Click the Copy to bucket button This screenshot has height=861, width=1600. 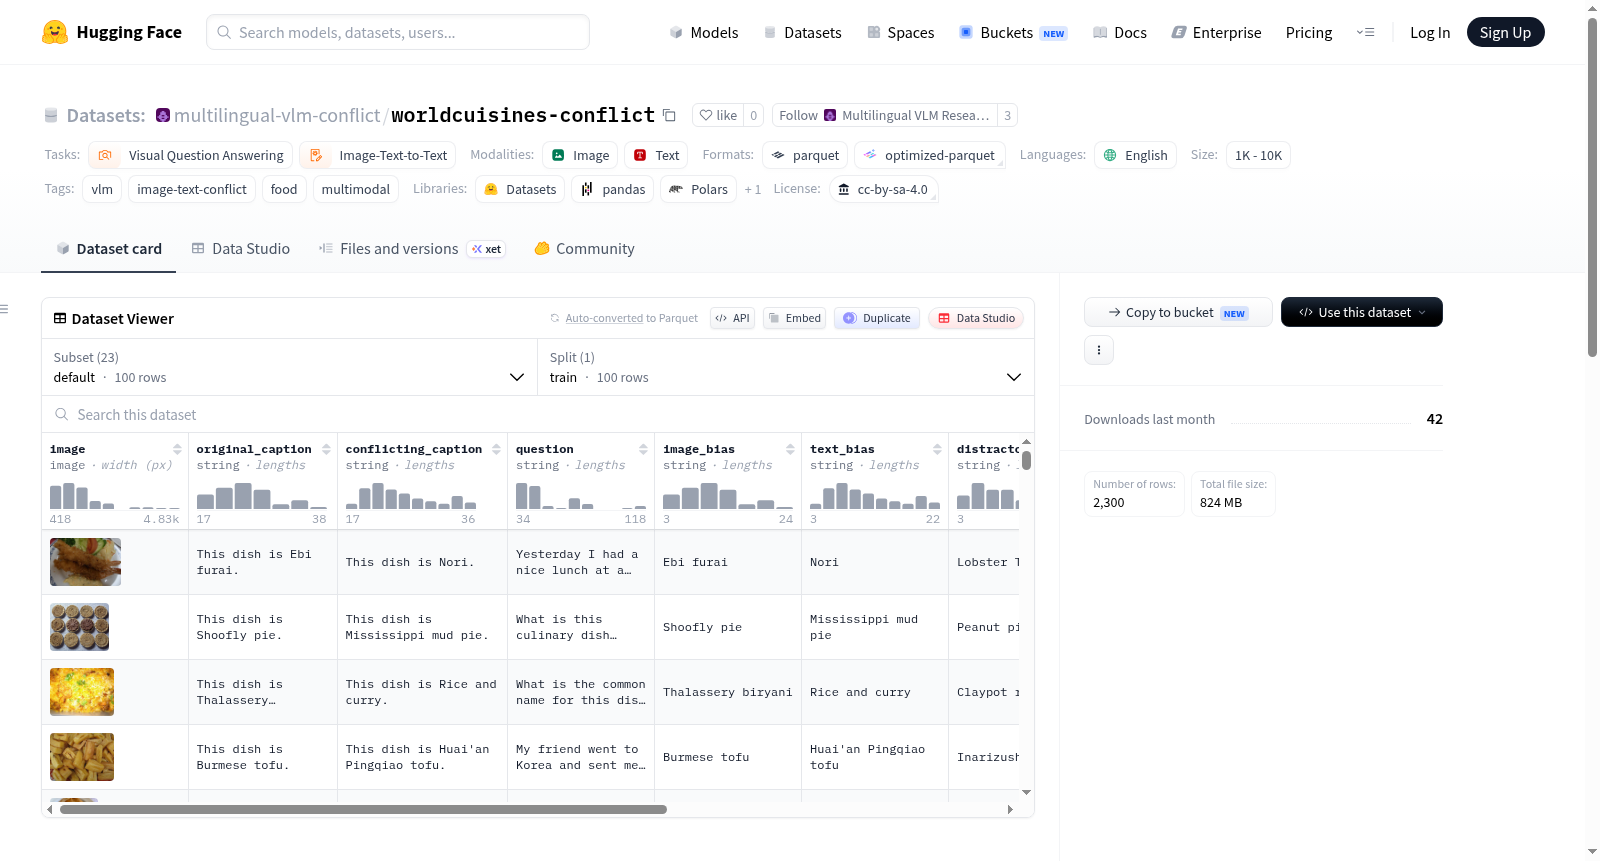click(1178, 312)
